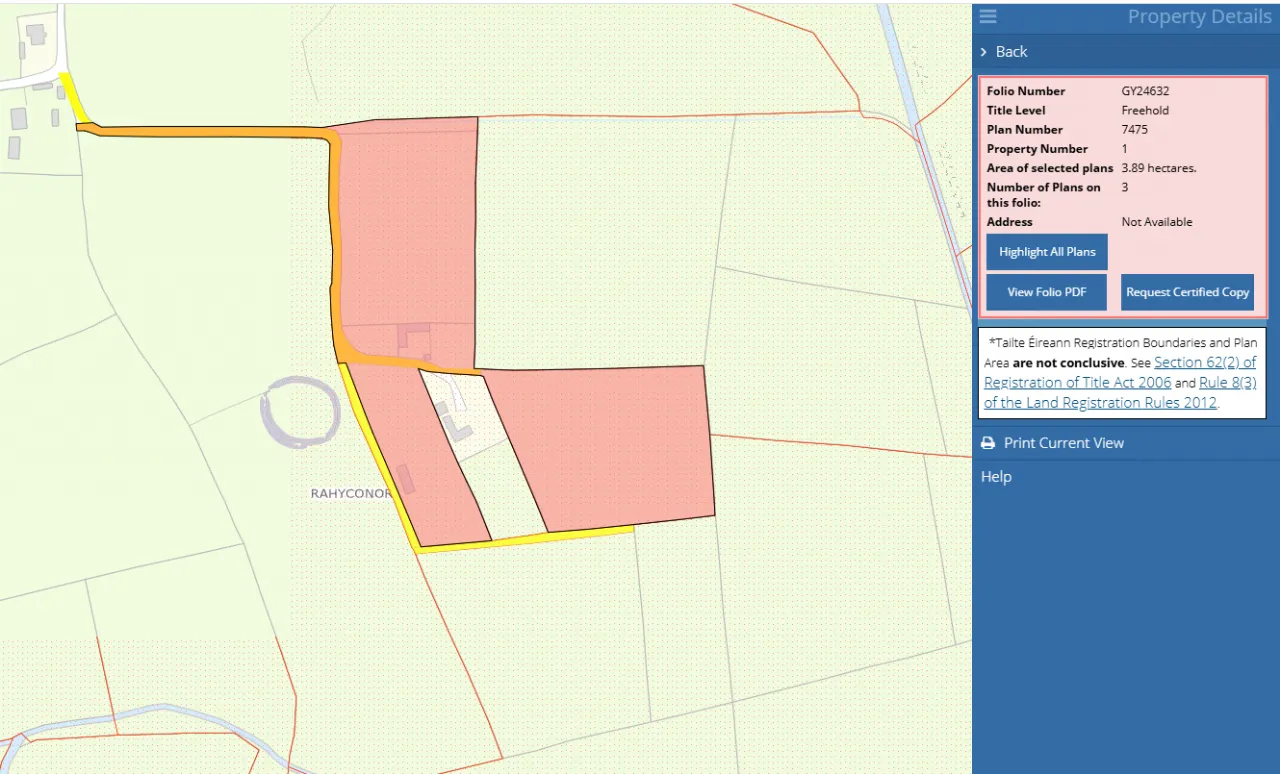
Task: Click the RAHYCONOR townland label on map
Action: 351,494
